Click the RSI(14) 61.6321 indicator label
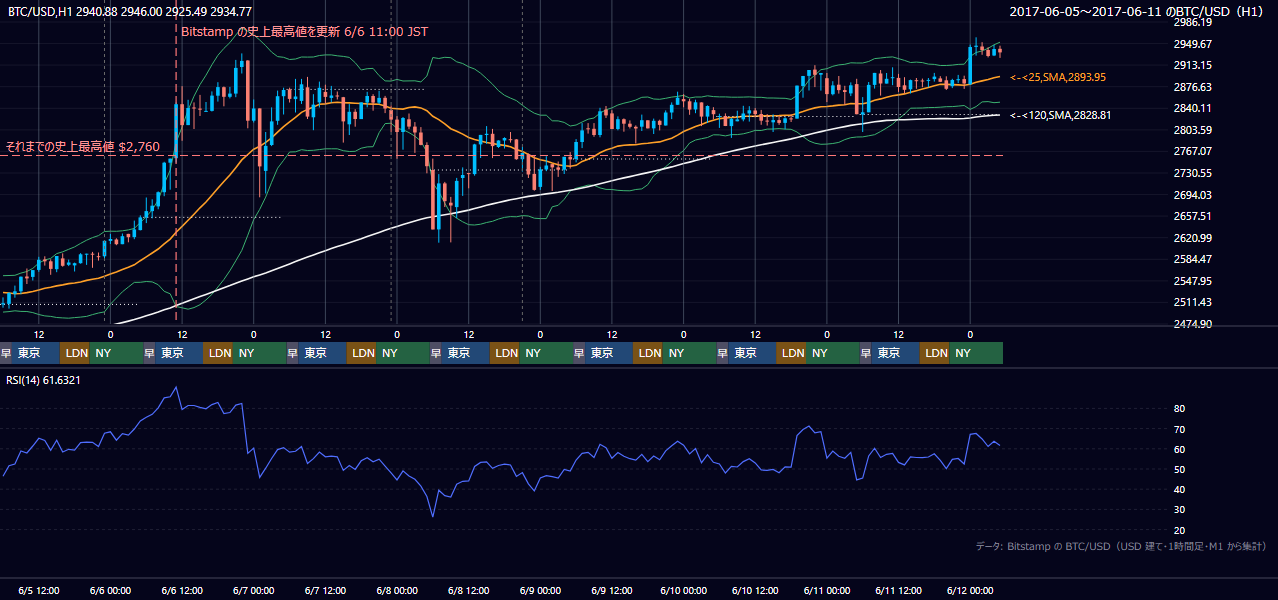The image size is (1278, 600). pos(43,380)
